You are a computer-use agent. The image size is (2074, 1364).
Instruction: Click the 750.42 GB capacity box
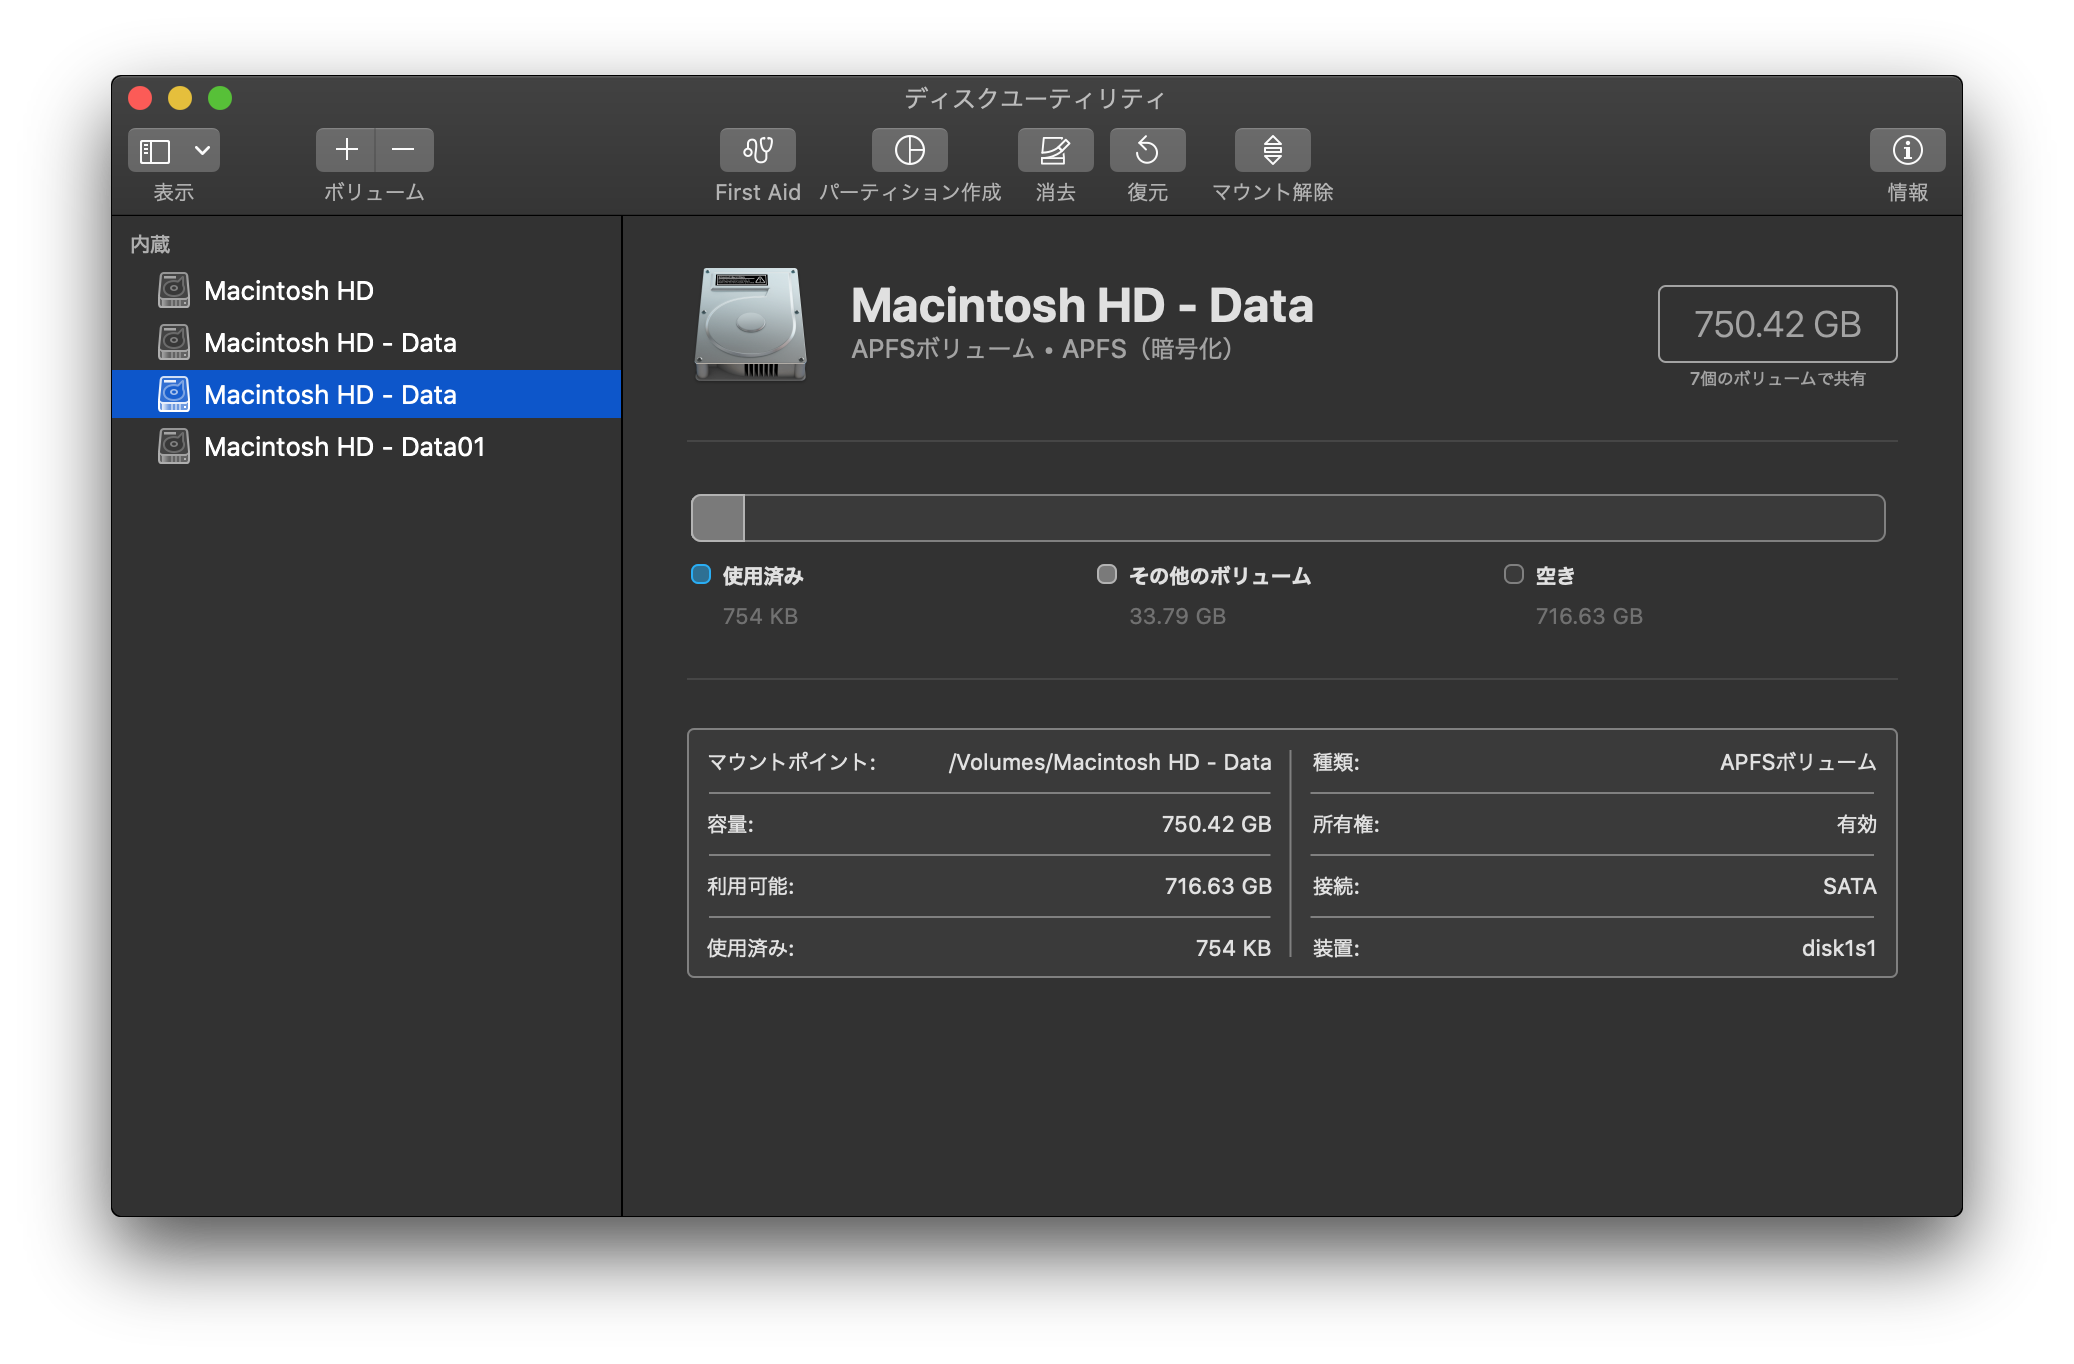[1776, 324]
